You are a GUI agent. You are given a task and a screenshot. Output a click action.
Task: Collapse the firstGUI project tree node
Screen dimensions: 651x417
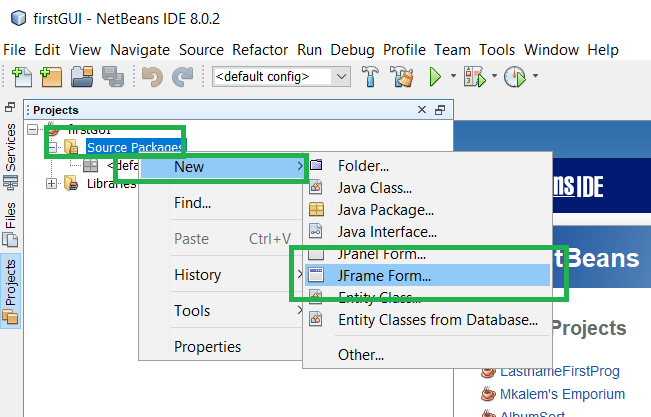pyautogui.click(x=33, y=130)
